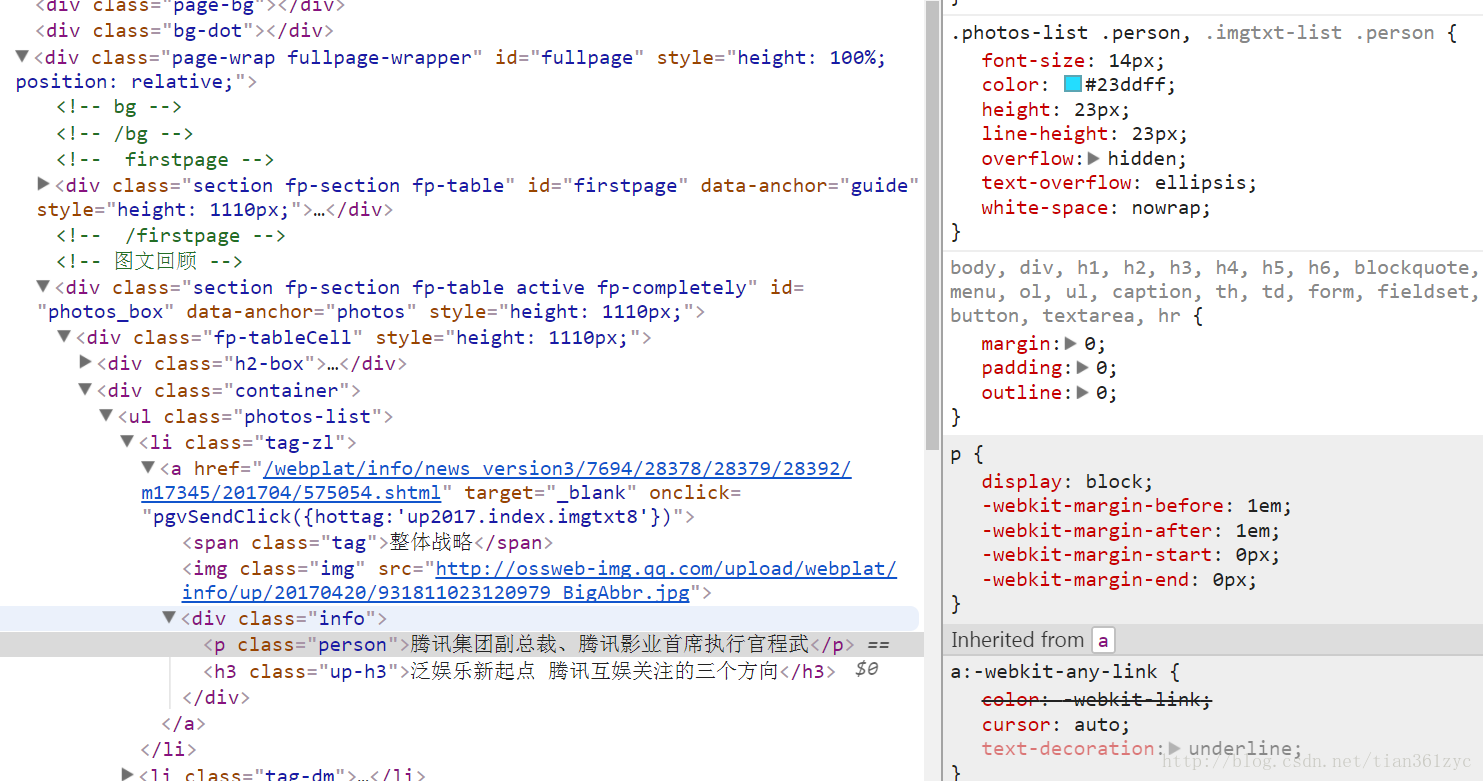
Task: Expand the firstpage section div node
Action: pos(43,184)
